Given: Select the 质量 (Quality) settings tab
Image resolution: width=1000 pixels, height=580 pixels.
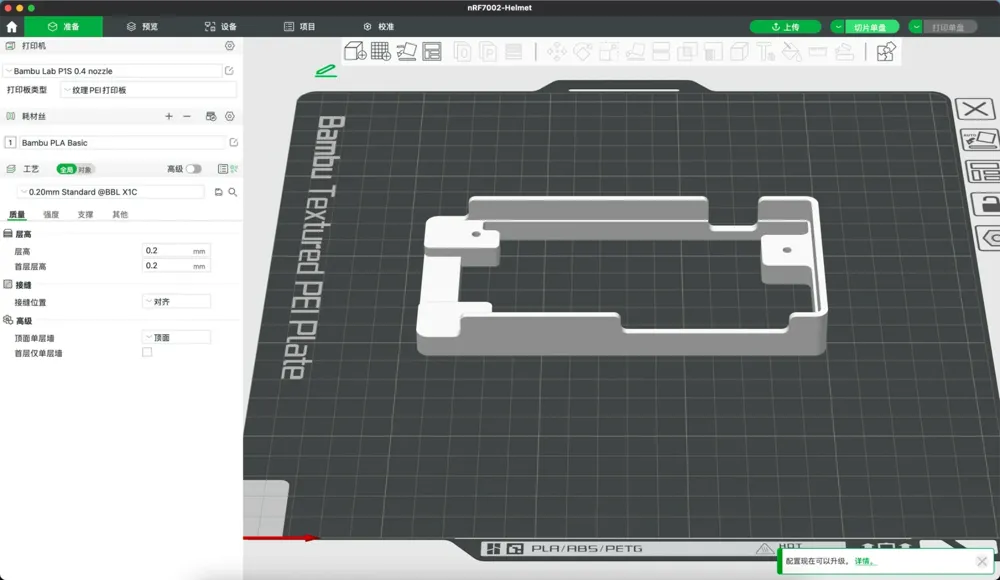Looking at the screenshot, I should 17,214.
